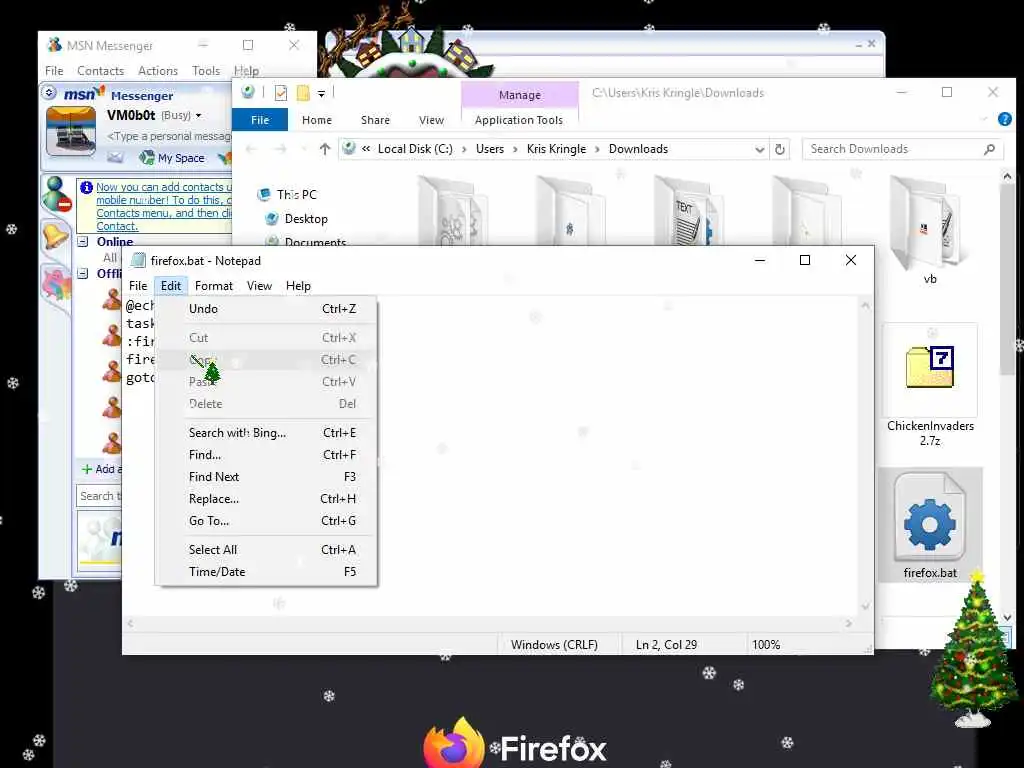Screen dimensions: 1024x768
Task: Click Notepad's vertical scrollbar up arrow
Action: (x=865, y=305)
